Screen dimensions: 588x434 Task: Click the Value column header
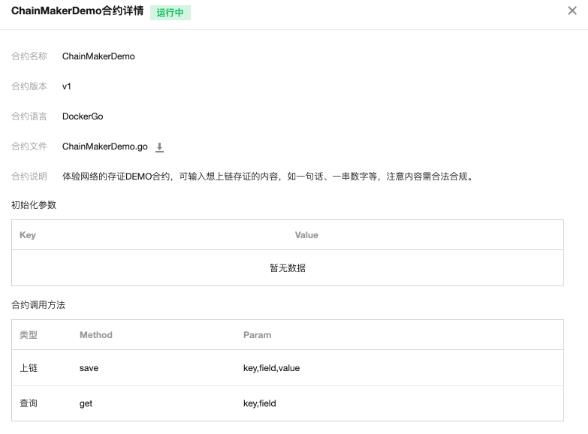[306, 235]
